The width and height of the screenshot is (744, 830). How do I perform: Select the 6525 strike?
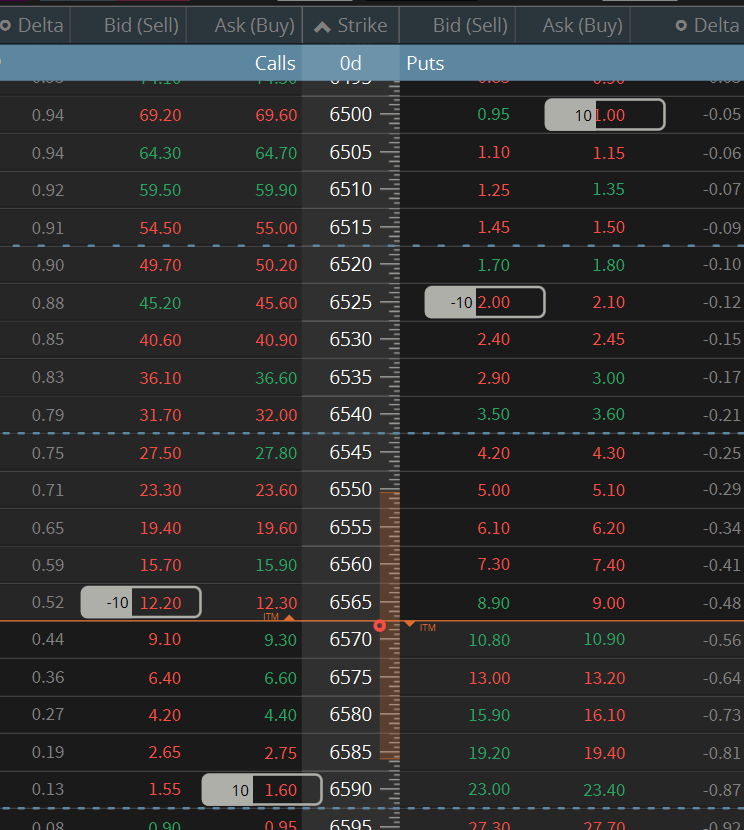coord(350,303)
